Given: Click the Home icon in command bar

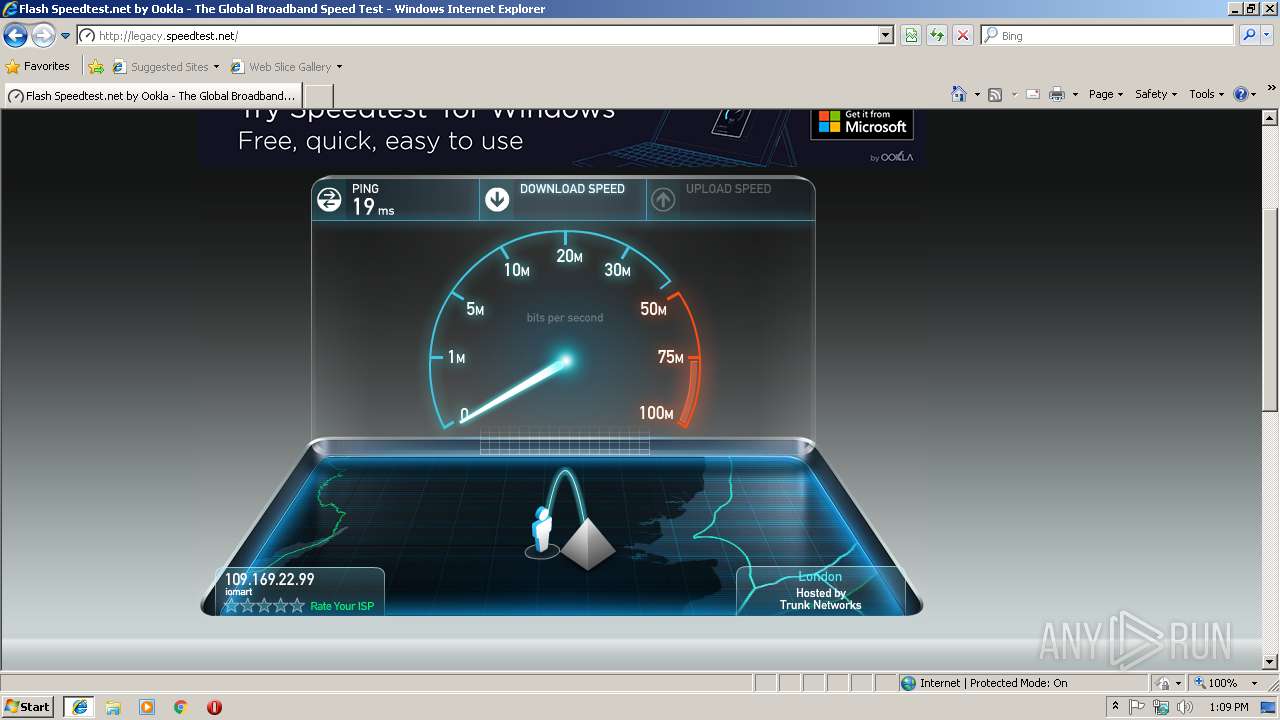Looking at the screenshot, I should tap(959, 94).
